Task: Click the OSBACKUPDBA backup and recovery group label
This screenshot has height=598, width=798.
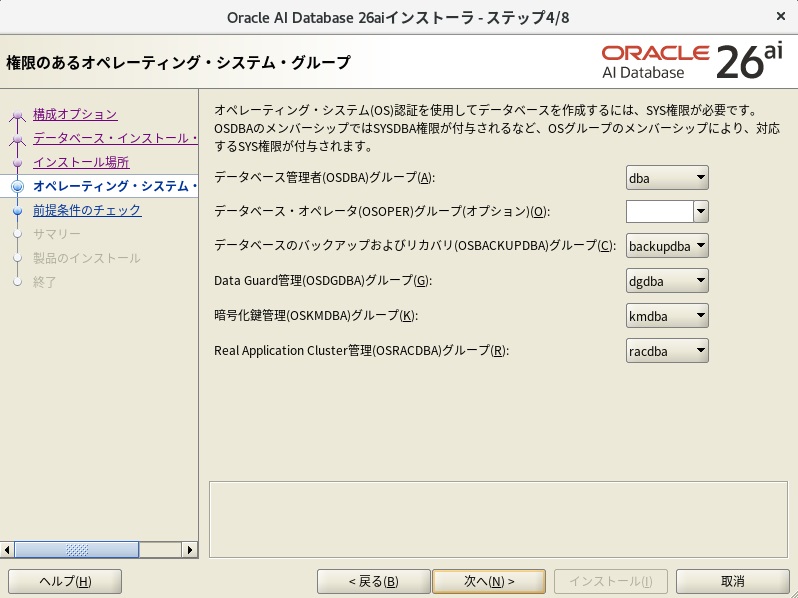Action: (x=415, y=246)
